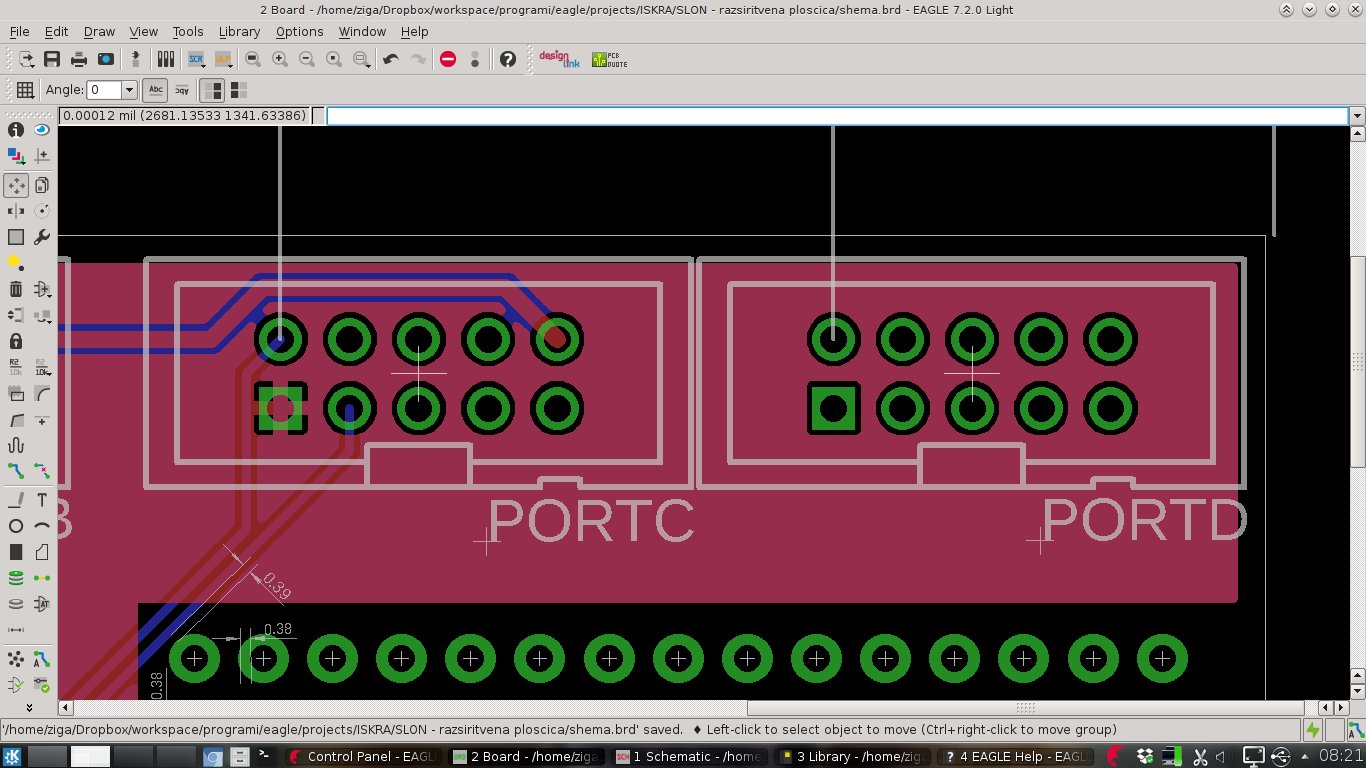
Task: Select the Meander tool
Action: click(16, 445)
